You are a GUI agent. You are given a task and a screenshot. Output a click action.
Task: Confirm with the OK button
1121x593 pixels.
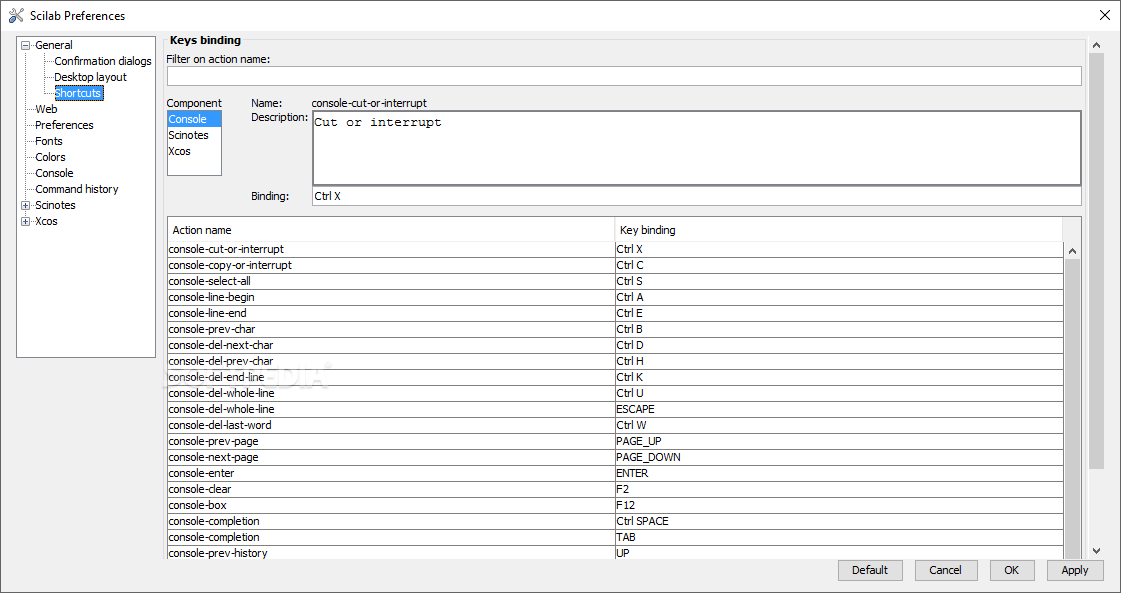tap(1012, 570)
